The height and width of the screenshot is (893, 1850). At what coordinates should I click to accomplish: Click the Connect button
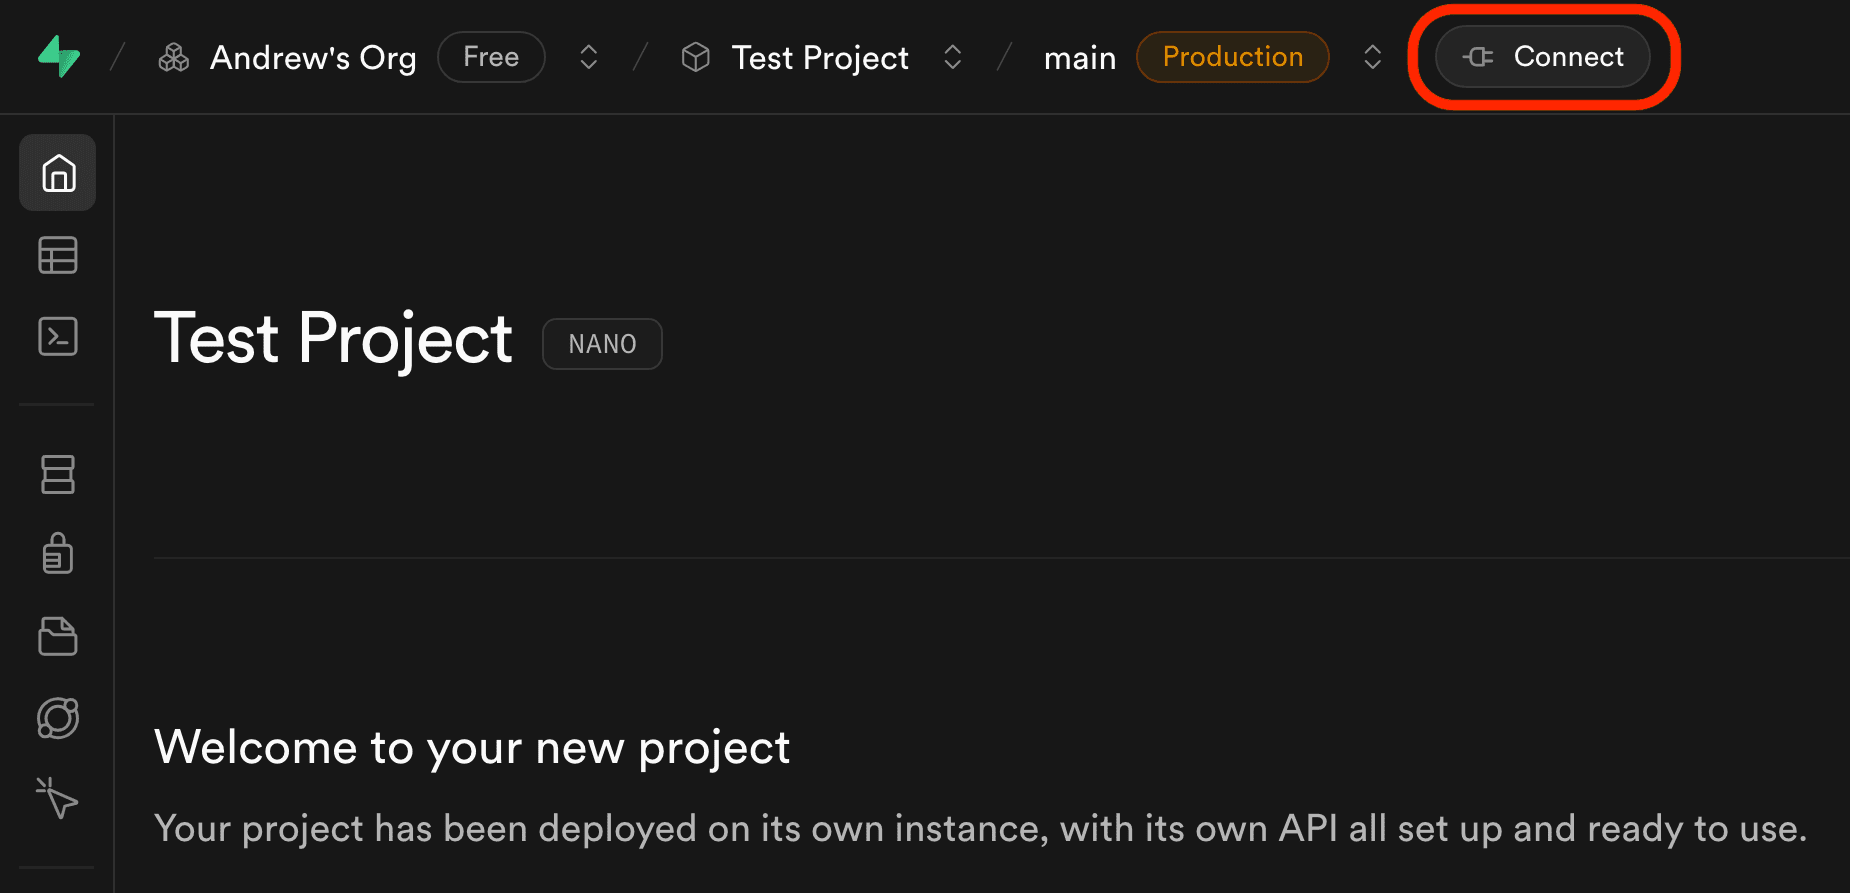[x=1542, y=57]
